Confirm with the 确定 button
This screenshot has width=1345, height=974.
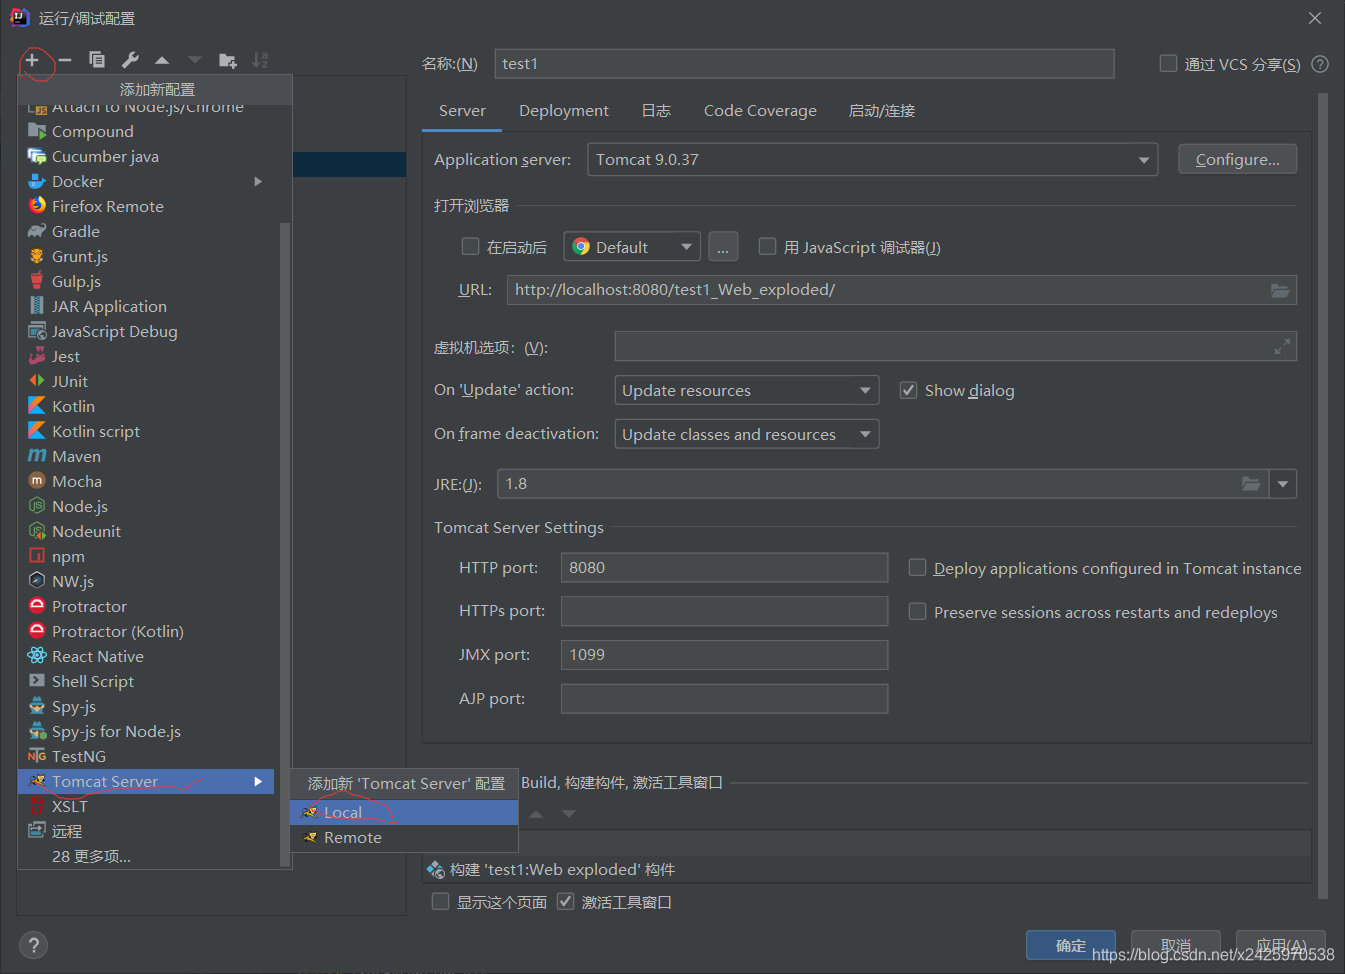click(1071, 945)
